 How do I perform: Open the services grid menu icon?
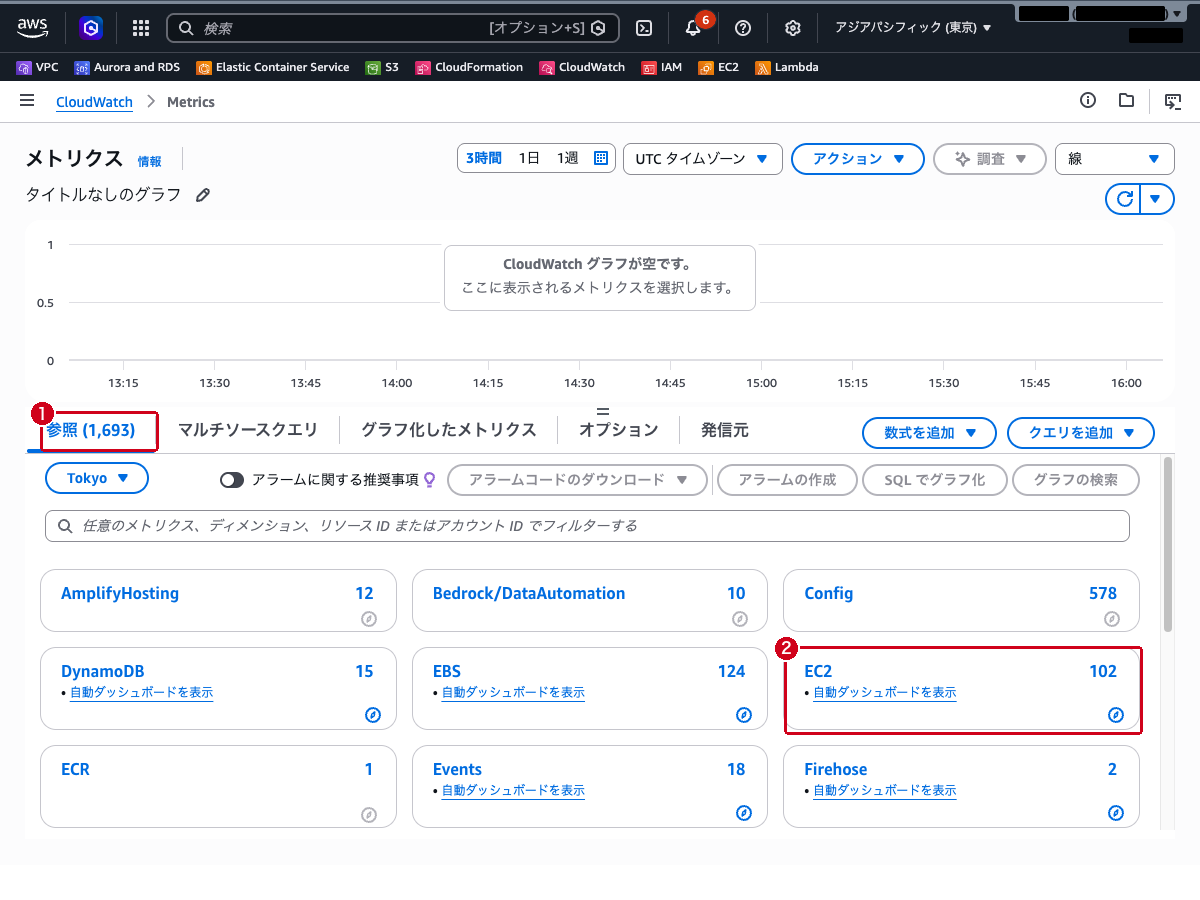141,28
